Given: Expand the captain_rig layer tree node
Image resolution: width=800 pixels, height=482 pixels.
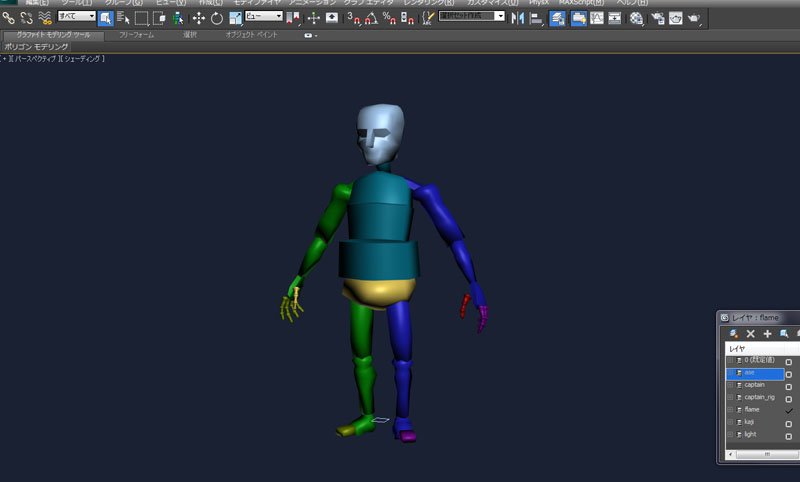Looking at the screenshot, I should [x=731, y=397].
